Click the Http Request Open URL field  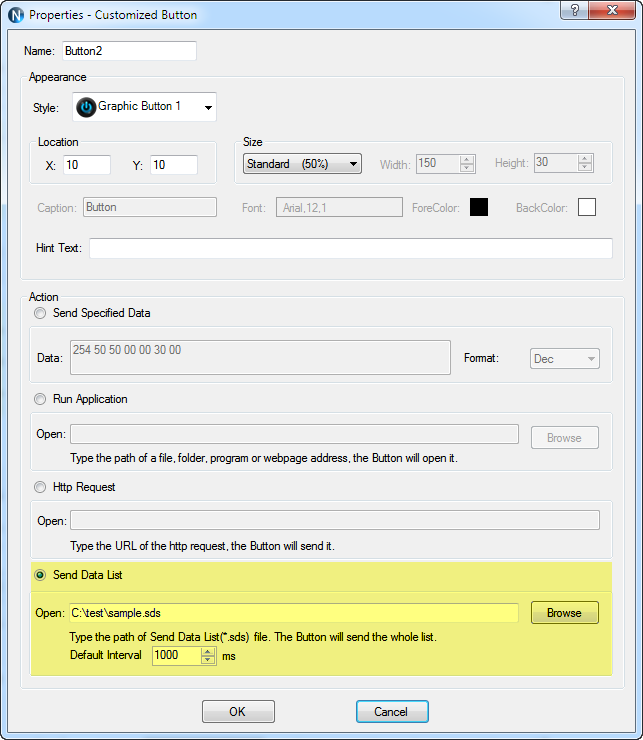click(x=335, y=520)
